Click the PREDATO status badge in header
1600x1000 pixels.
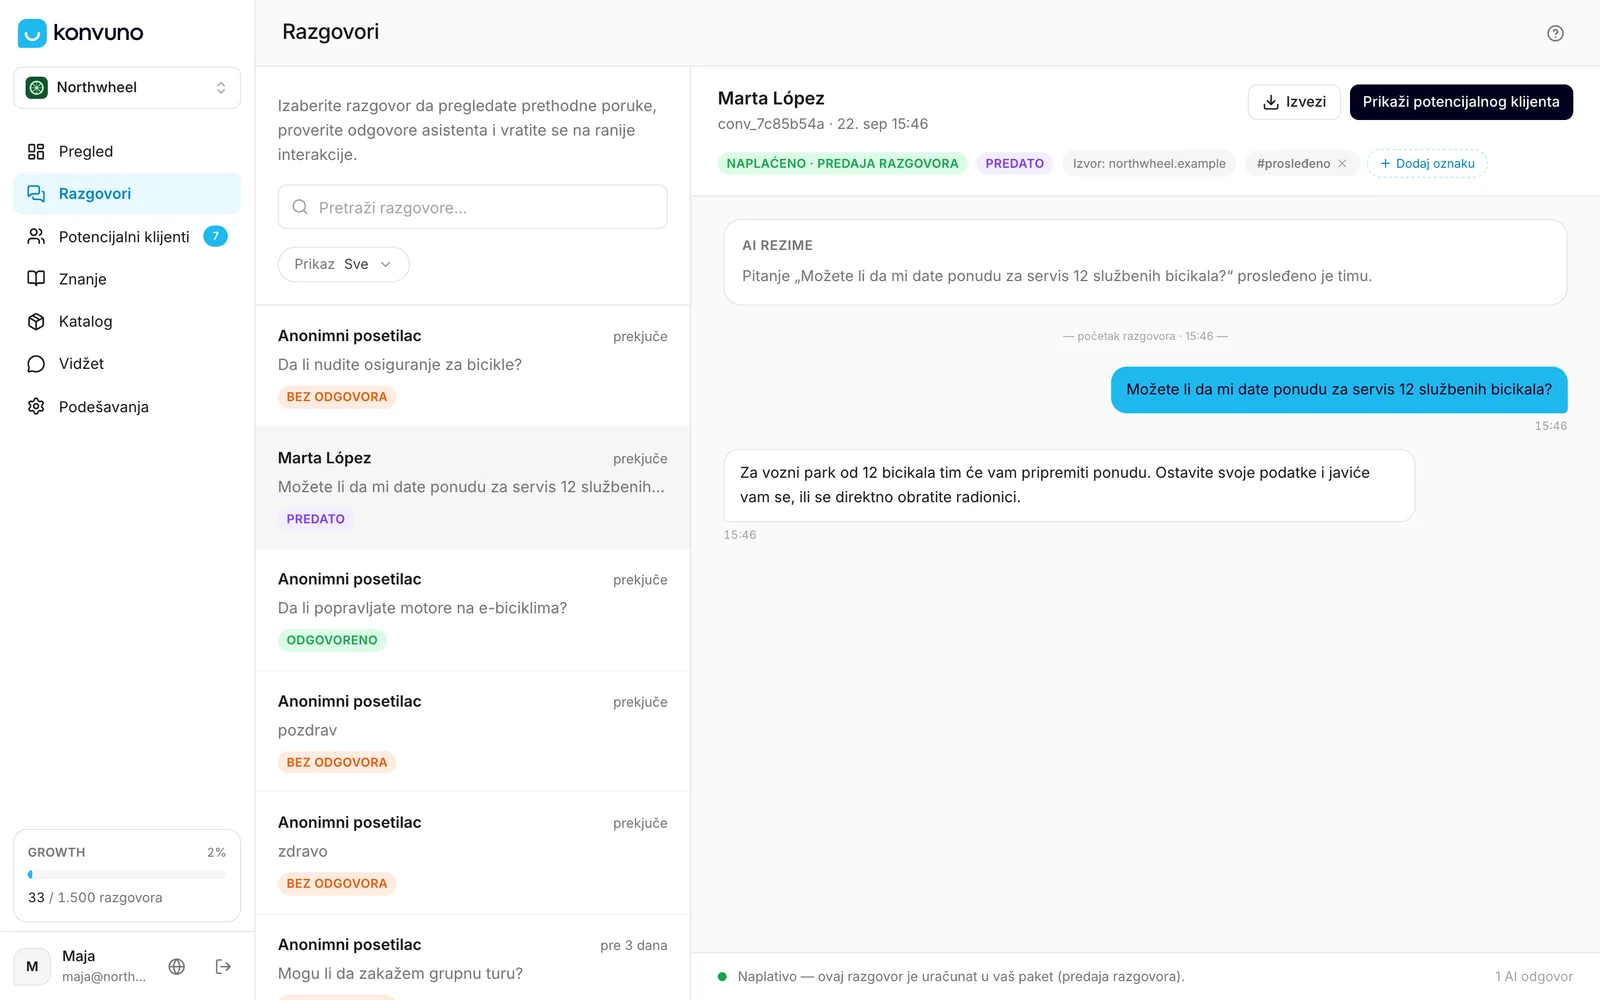pos(1015,164)
